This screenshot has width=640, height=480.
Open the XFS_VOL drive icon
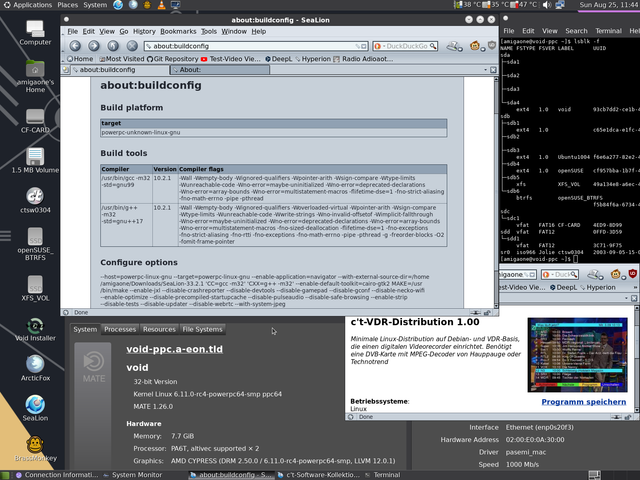click(35, 288)
